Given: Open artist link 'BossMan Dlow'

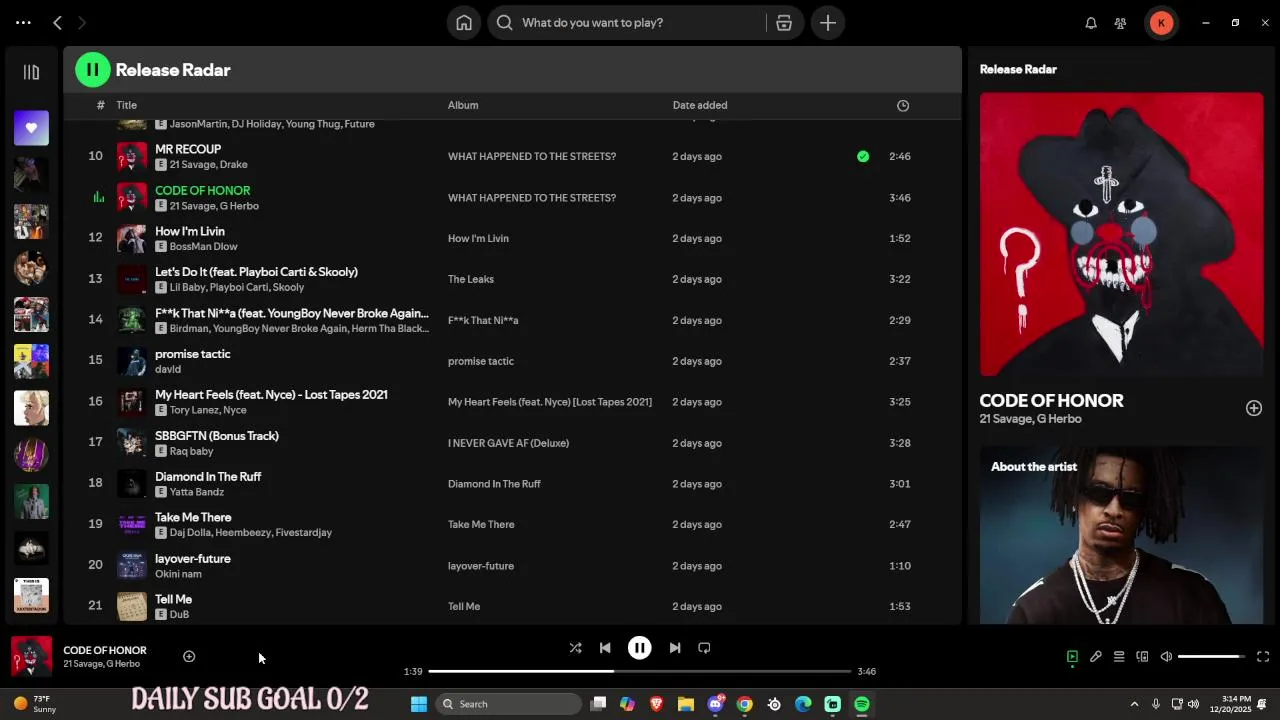Looking at the screenshot, I should (203, 246).
